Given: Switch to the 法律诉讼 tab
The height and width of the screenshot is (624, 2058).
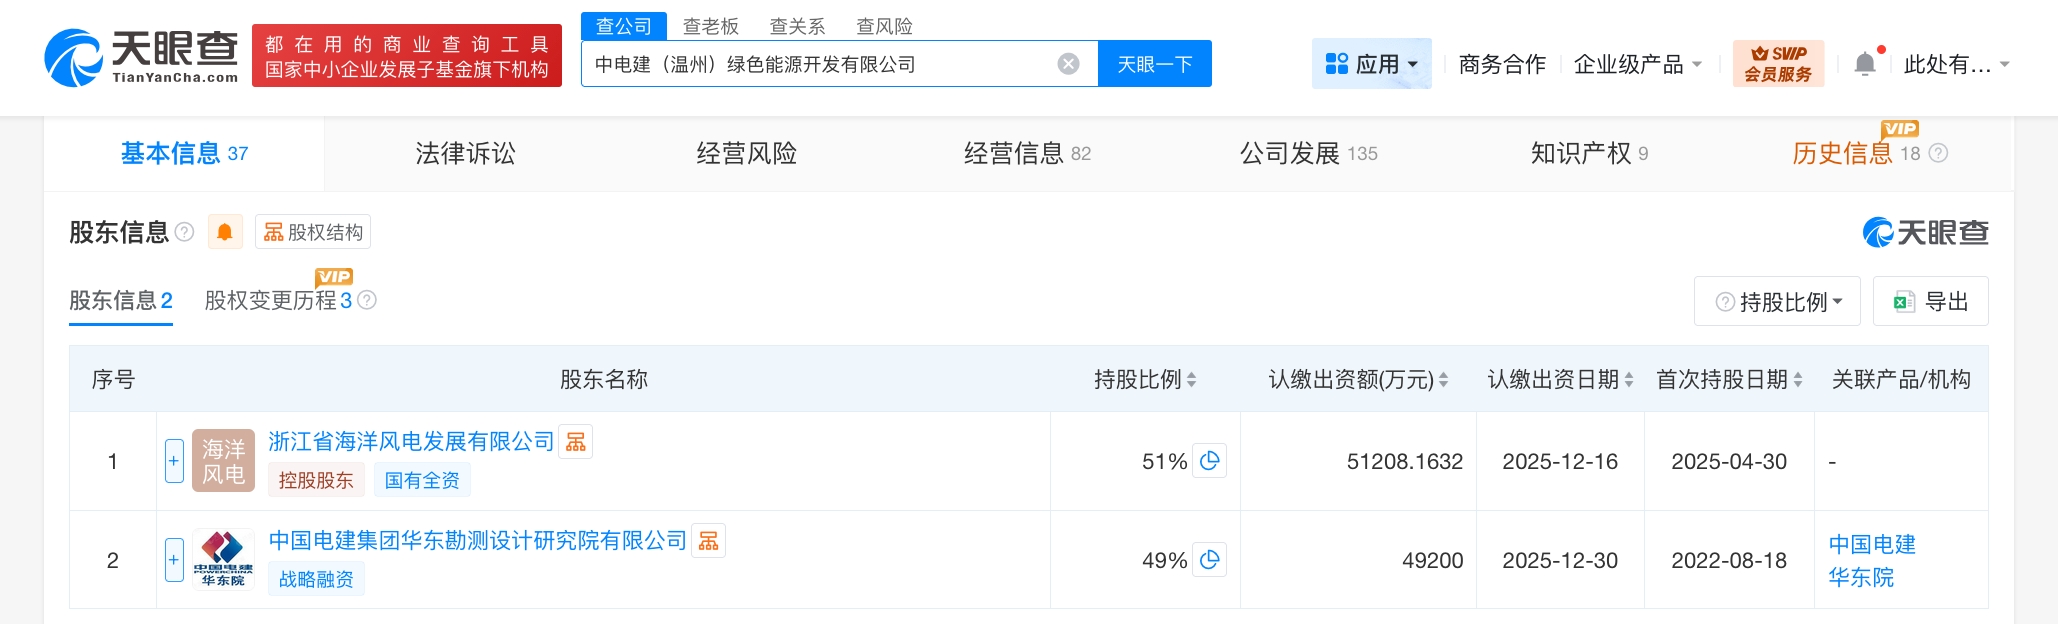Looking at the screenshot, I should pos(465,153).
